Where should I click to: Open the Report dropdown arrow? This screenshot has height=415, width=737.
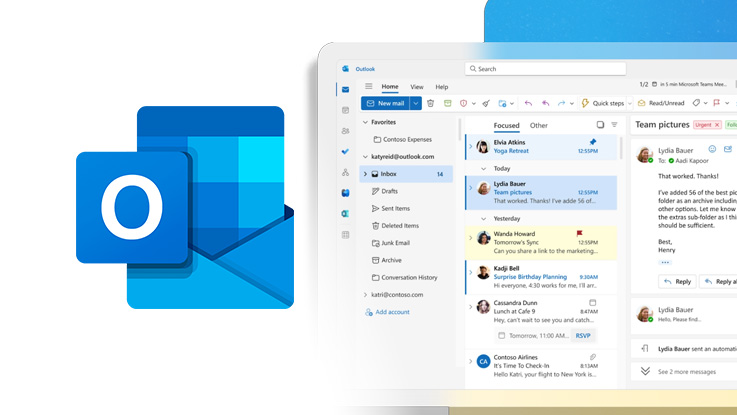pyautogui.click(x=473, y=103)
